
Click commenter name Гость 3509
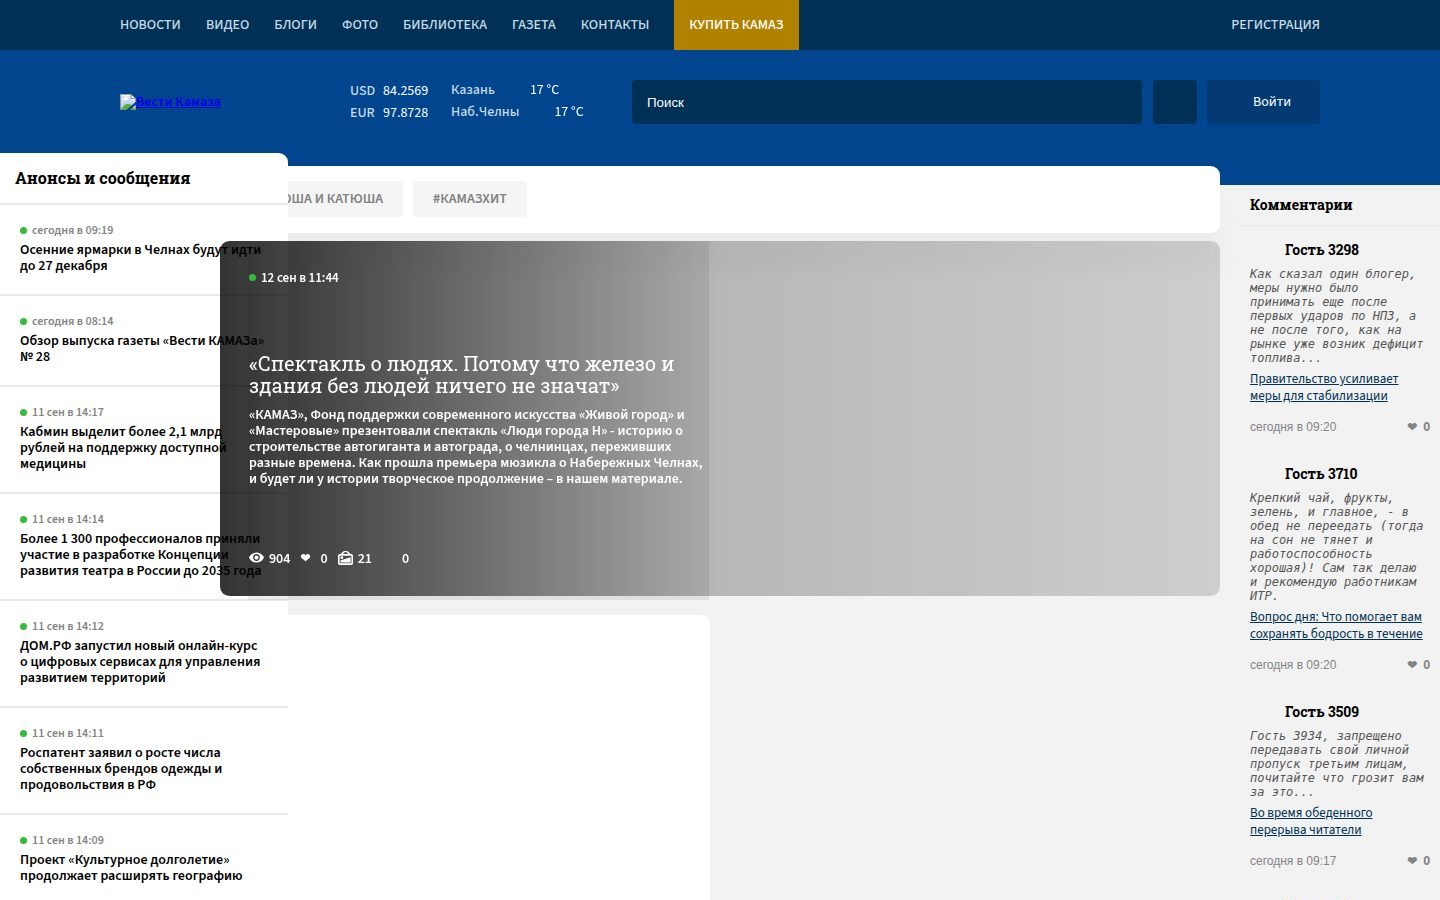1321,712
